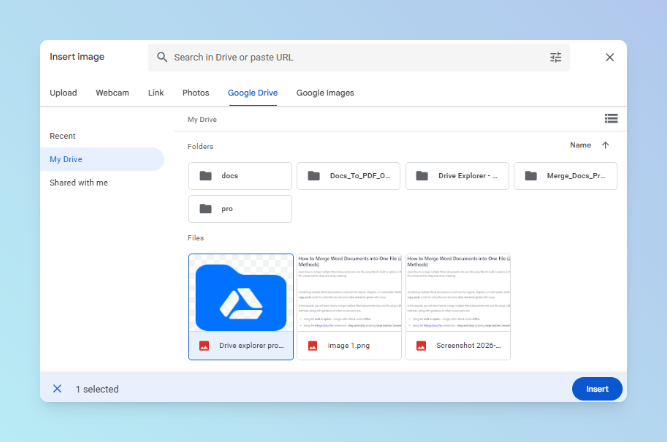Show Recent files in sidebar

click(x=63, y=136)
